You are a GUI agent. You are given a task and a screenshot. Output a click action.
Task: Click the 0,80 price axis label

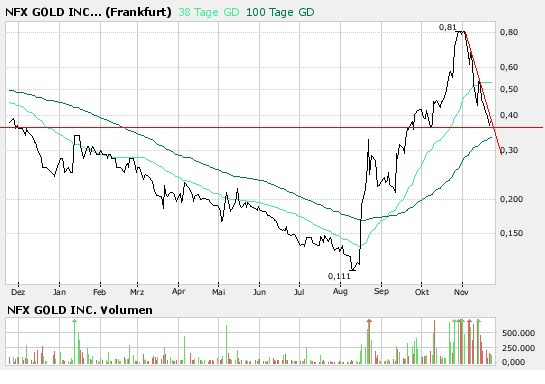pyautogui.click(x=509, y=32)
